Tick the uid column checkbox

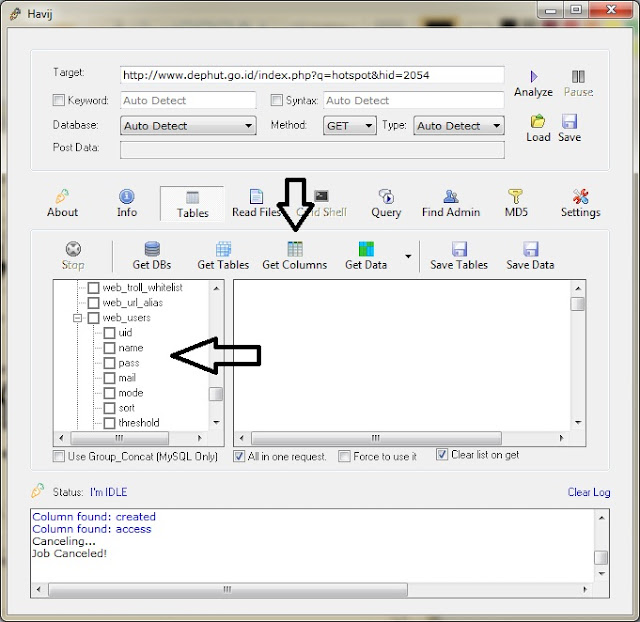click(x=109, y=333)
